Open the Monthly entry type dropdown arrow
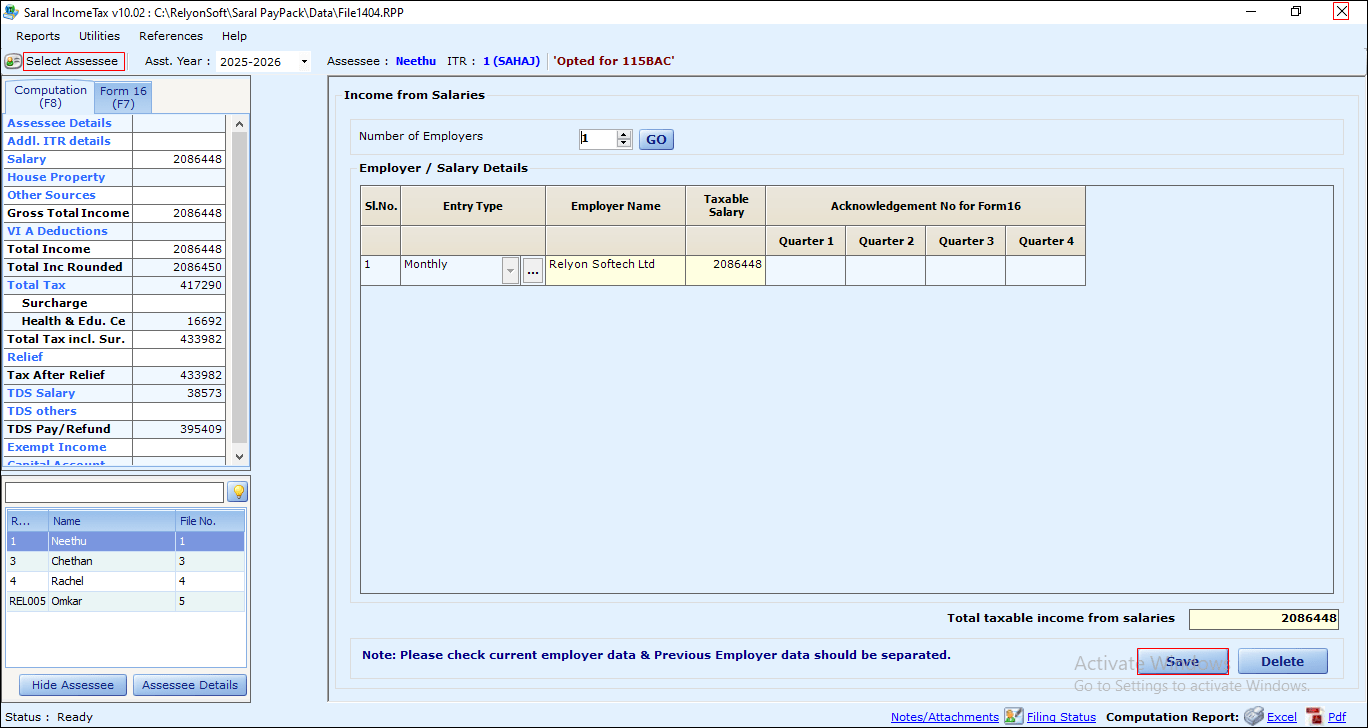Image resolution: width=1368 pixels, height=728 pixels. pyautogui.click(x=511, y=271)
